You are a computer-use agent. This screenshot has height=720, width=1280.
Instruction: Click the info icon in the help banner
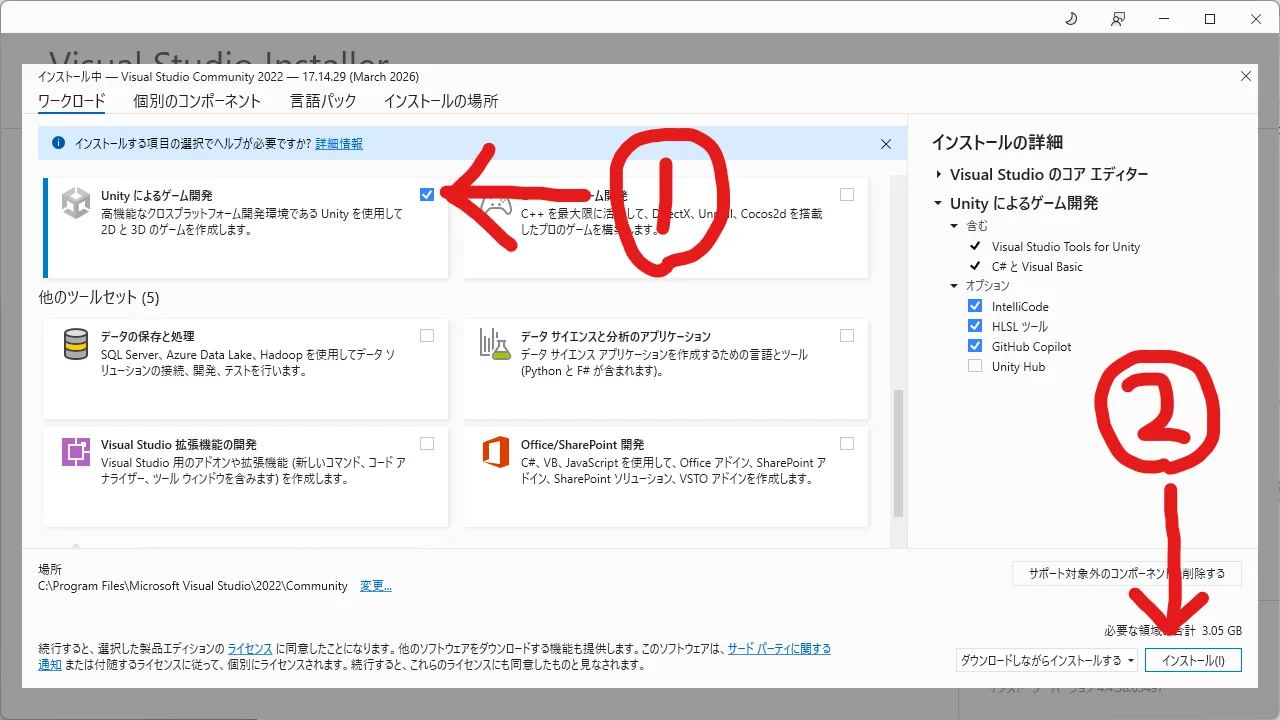[57, 143]
